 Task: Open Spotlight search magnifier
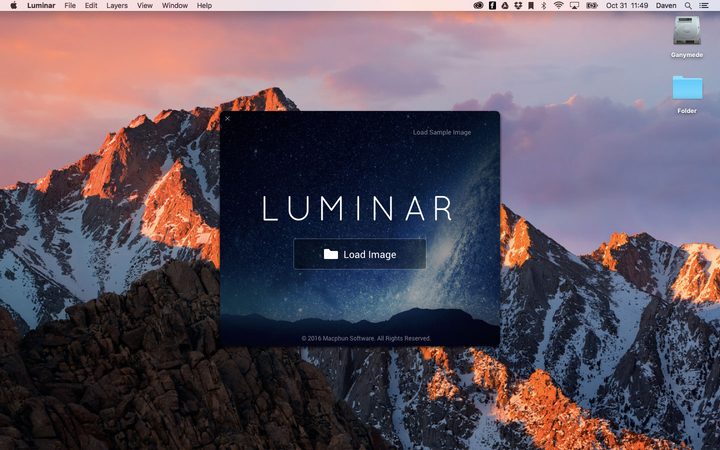coord(688,6)
